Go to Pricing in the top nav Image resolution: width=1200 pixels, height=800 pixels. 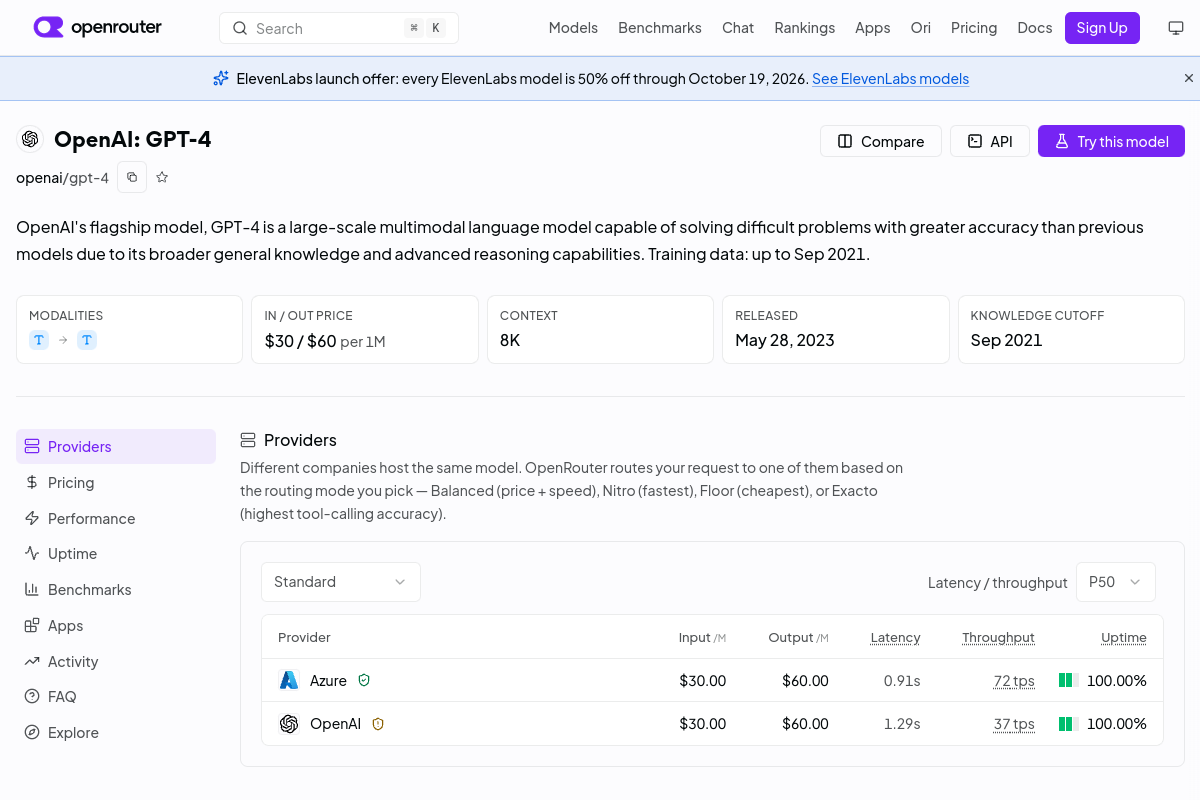974,28
